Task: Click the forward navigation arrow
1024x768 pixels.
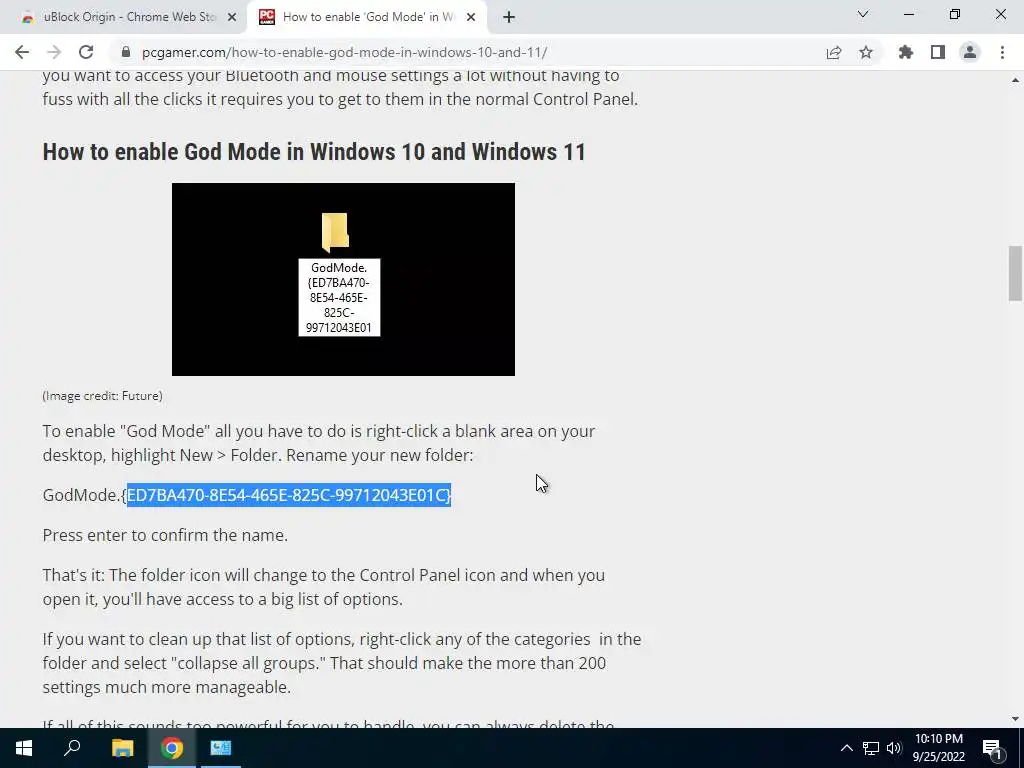Action: tap(54, 52)
